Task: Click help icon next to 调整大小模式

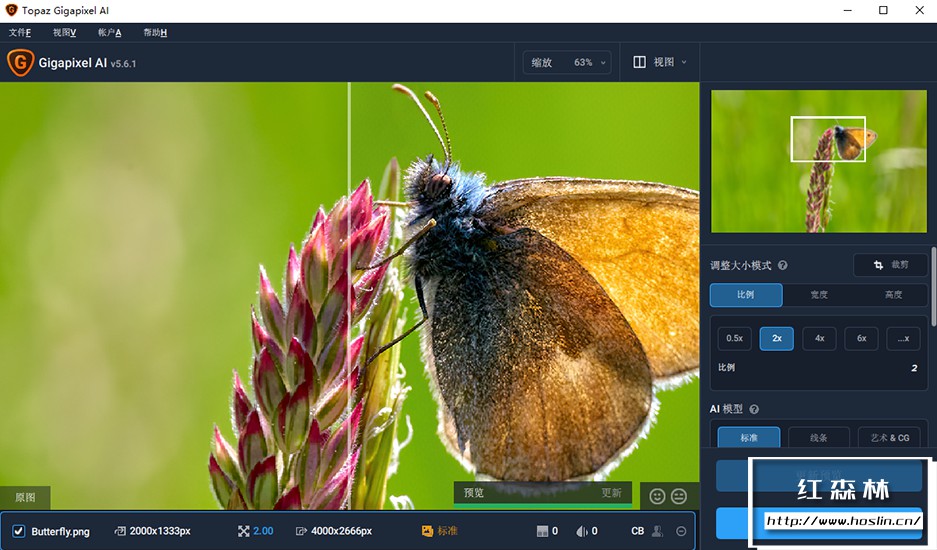Action: point(782,265)
